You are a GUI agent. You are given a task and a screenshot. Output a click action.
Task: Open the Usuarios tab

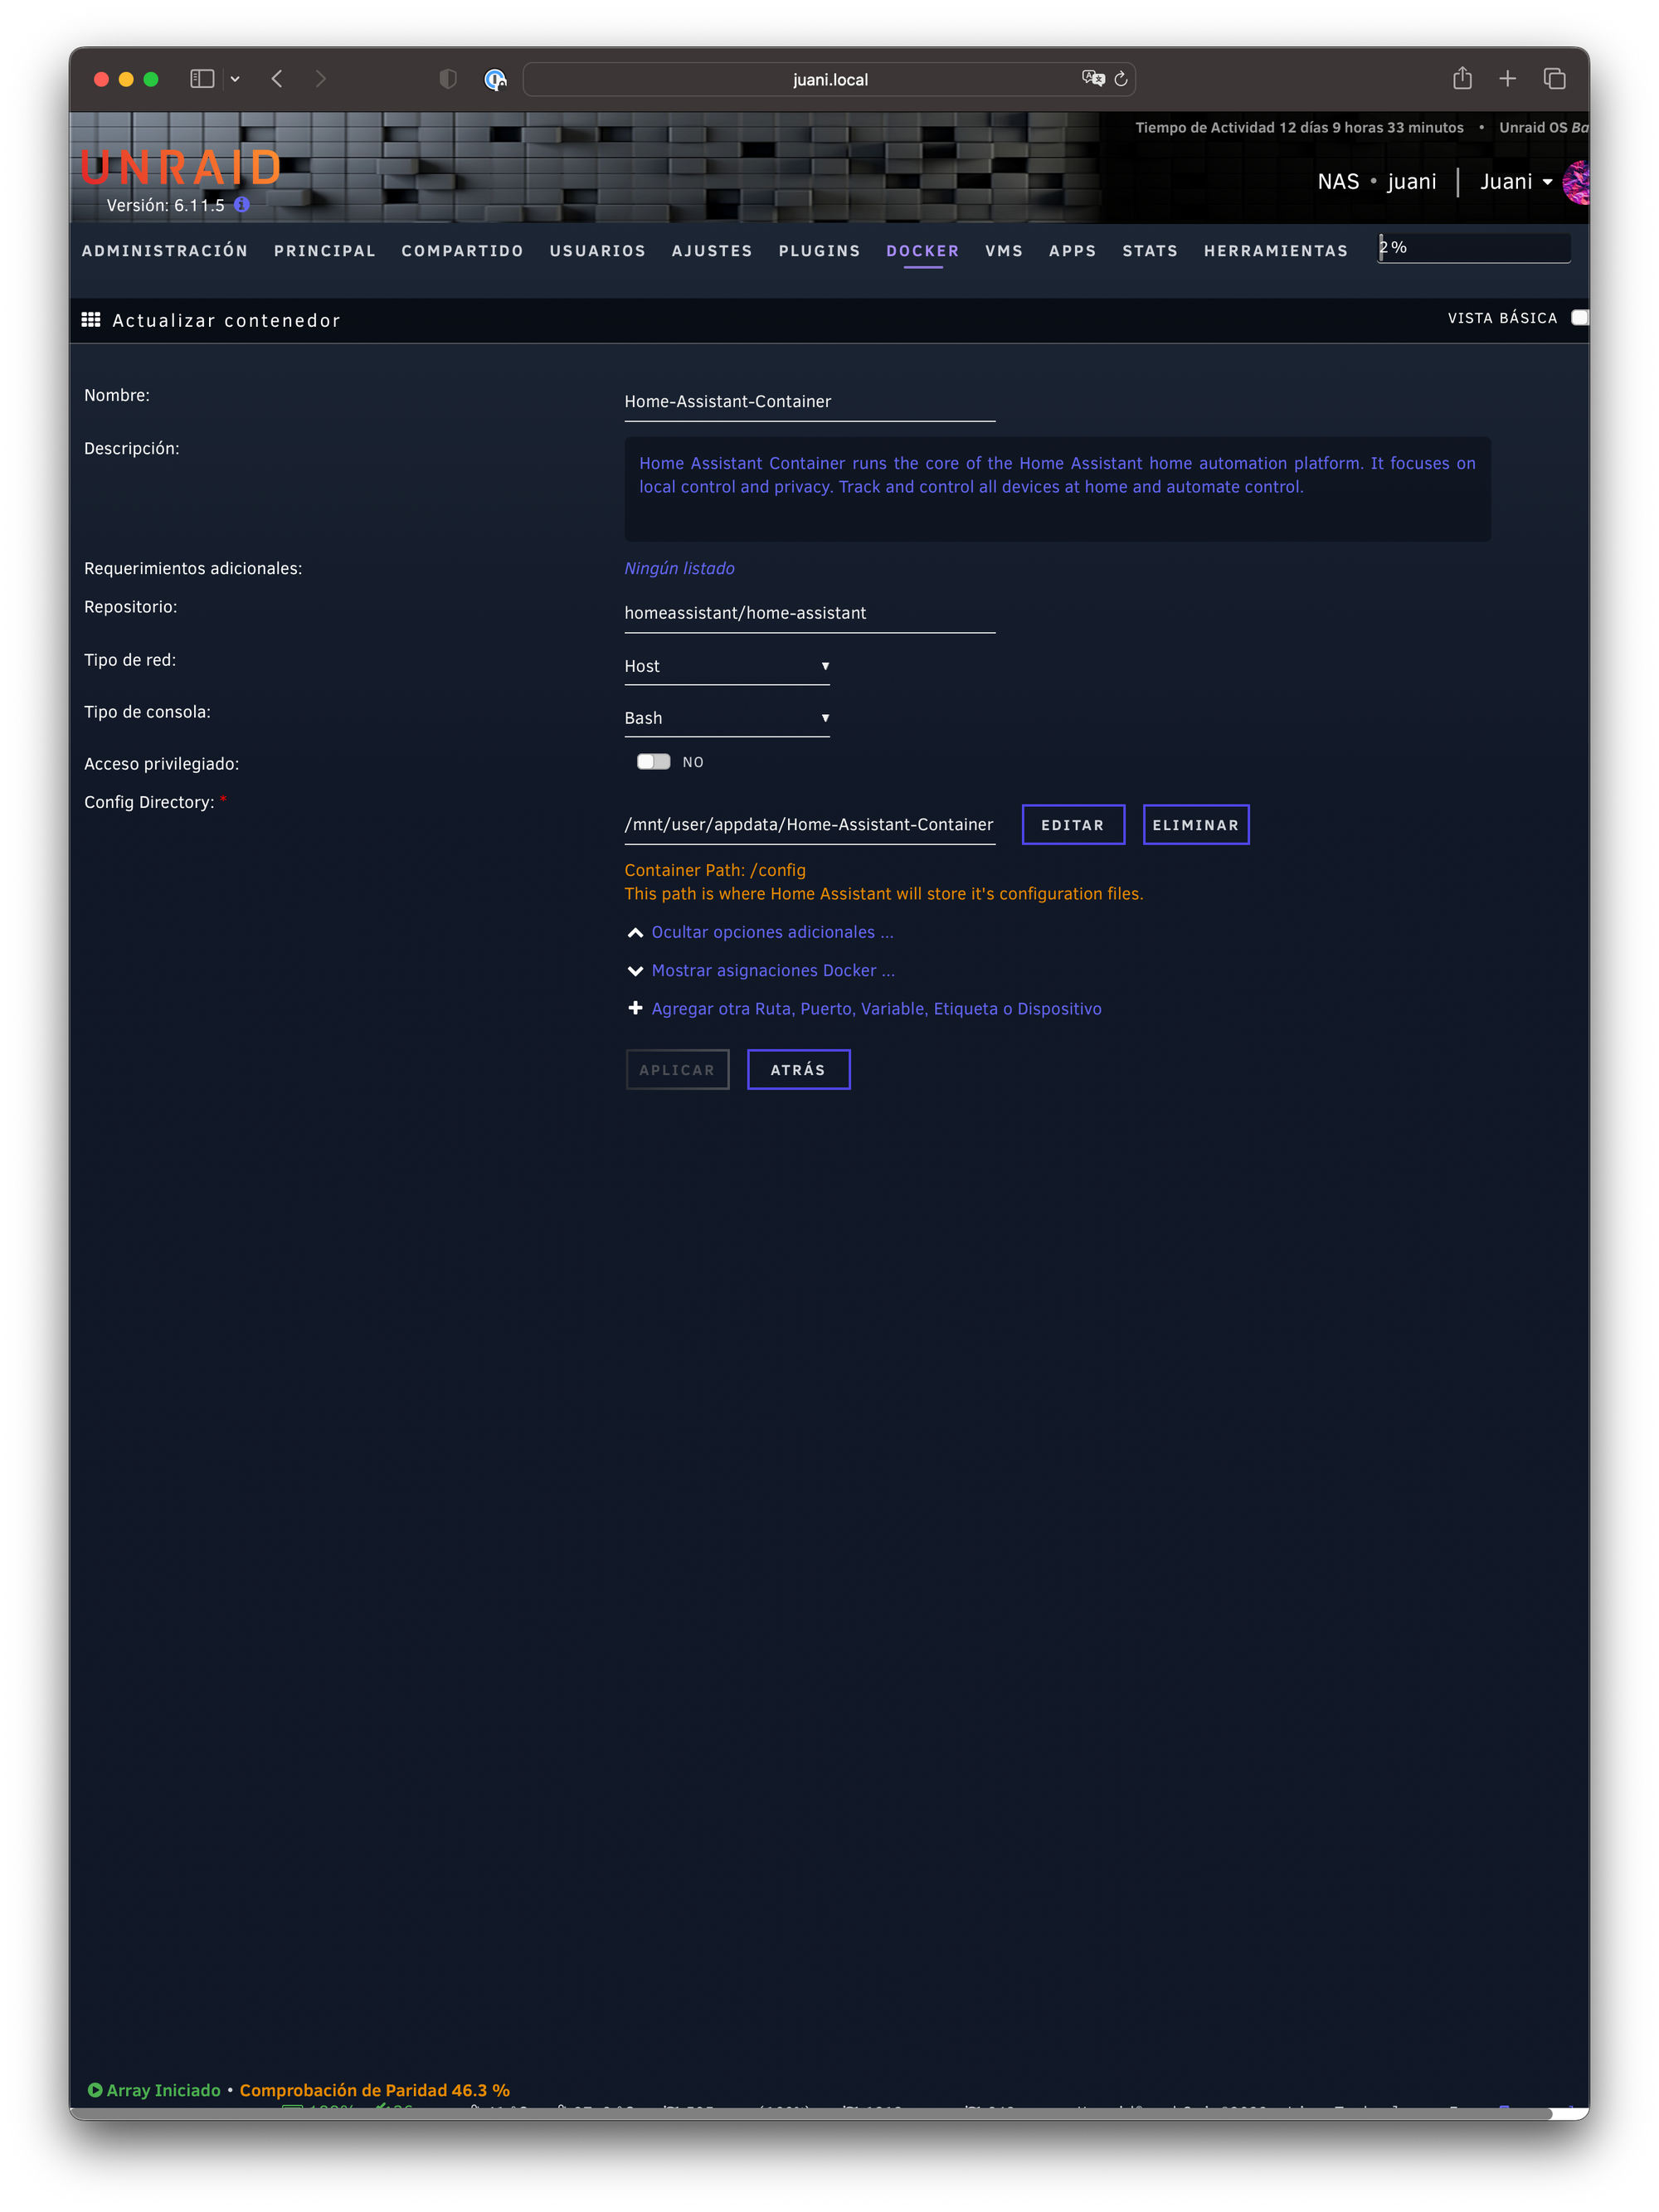[597, 251]
